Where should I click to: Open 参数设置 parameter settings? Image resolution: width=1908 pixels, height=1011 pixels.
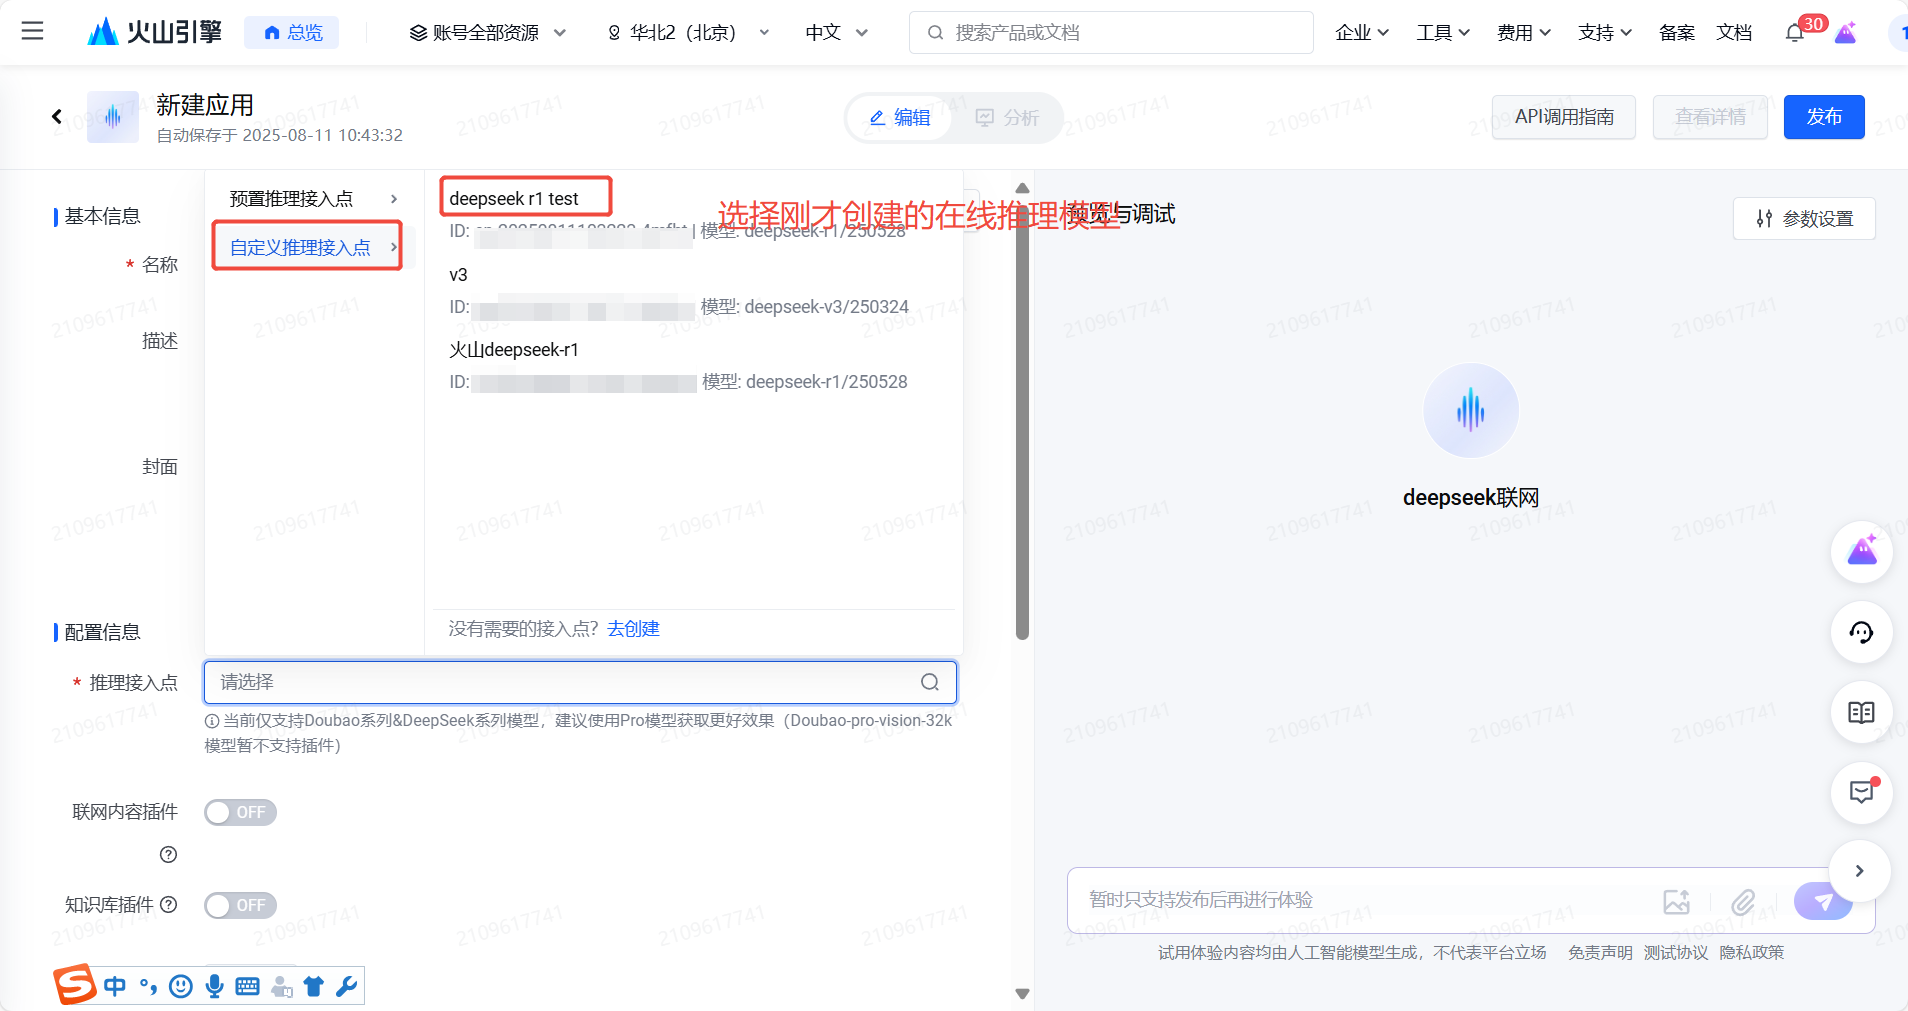point(1804,218)
